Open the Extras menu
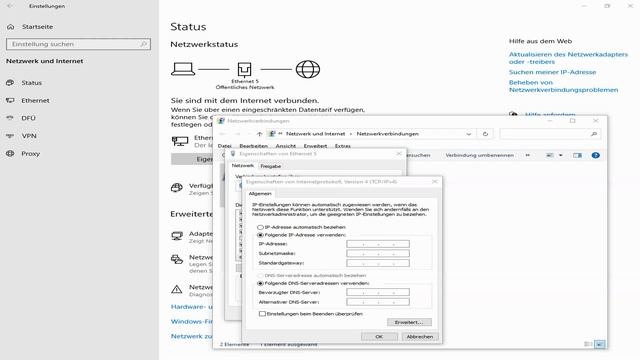Image resolution: width=640 pixels, height=360 pixels. click(342, 146)
